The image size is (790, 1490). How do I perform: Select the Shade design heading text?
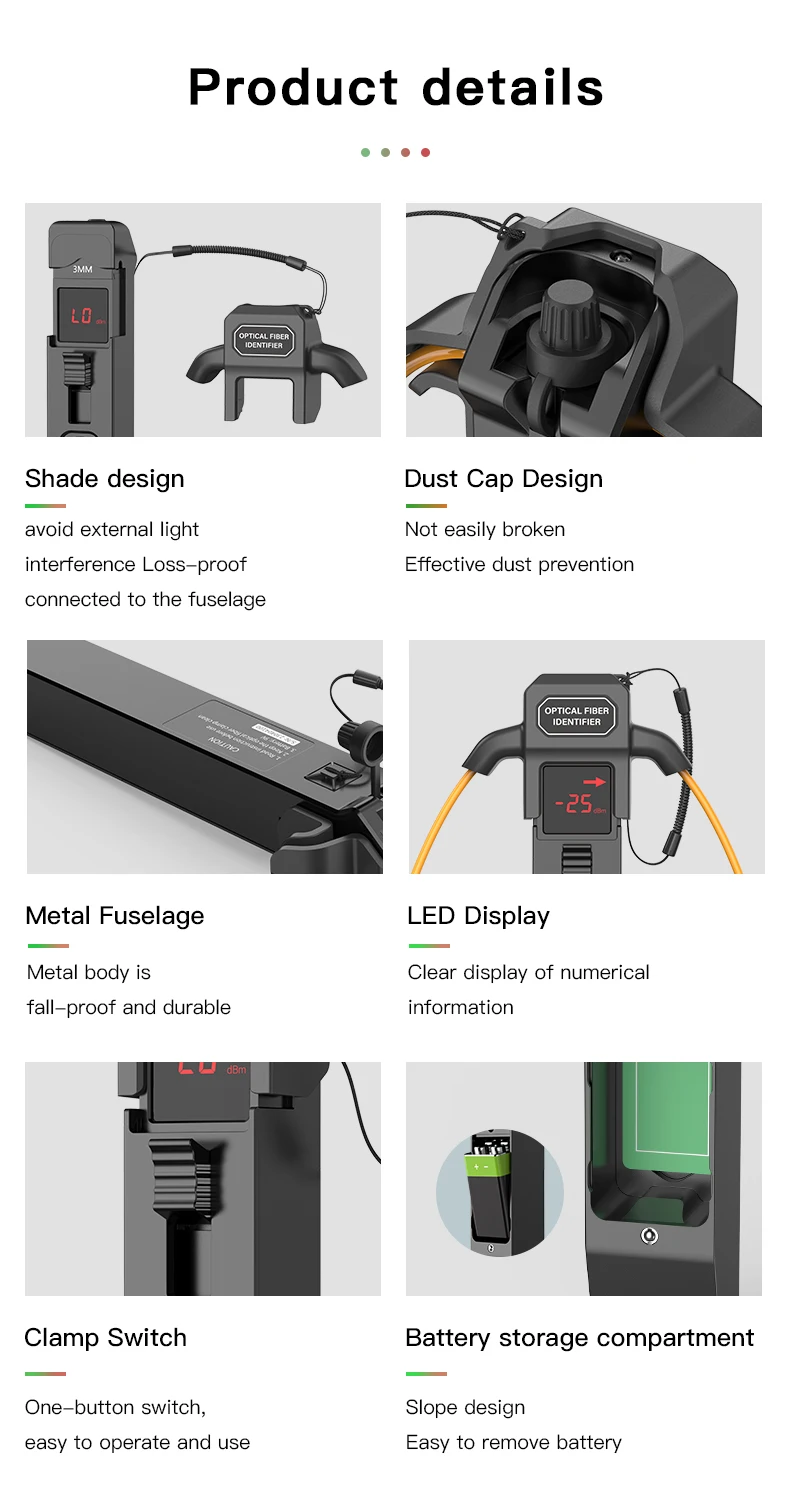(105, 478)
